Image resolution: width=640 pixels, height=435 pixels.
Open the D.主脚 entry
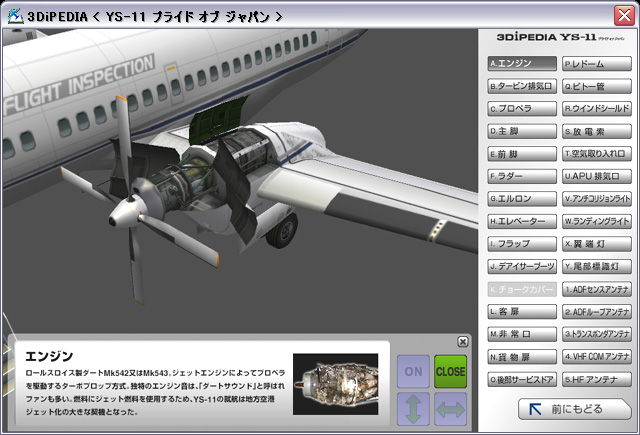[522, 131]
